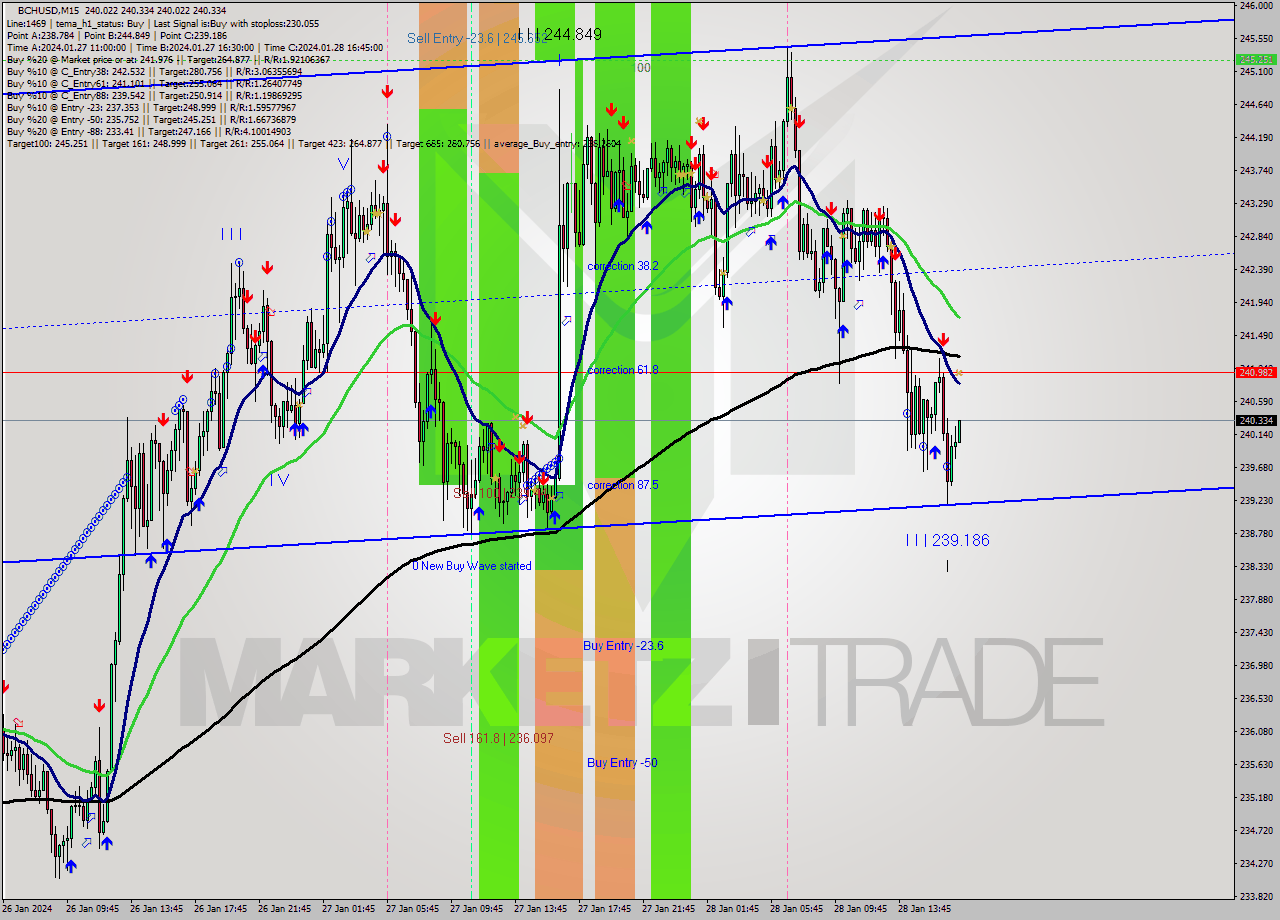This screenshot has width=1280, height=920.
Task: Click the 236.080 price axis label
Action: click(x=1256, y=731)
